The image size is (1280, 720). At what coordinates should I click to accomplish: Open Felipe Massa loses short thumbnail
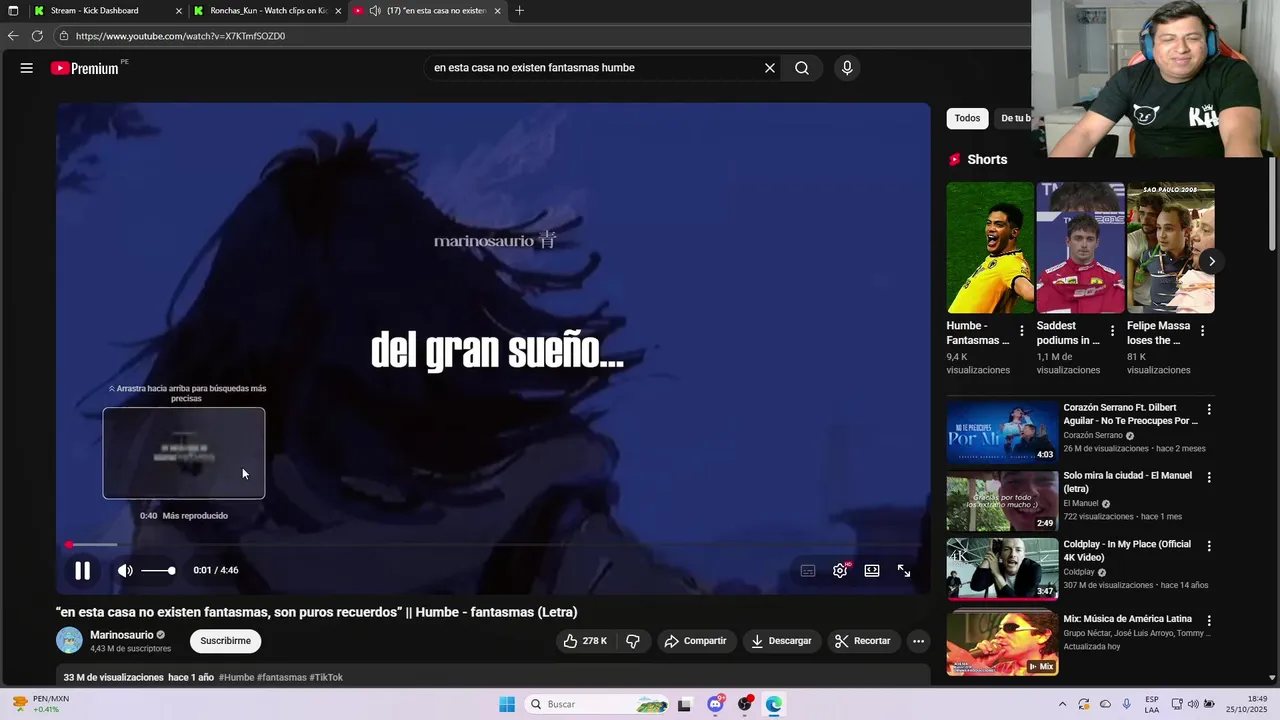click(1170, 247)
